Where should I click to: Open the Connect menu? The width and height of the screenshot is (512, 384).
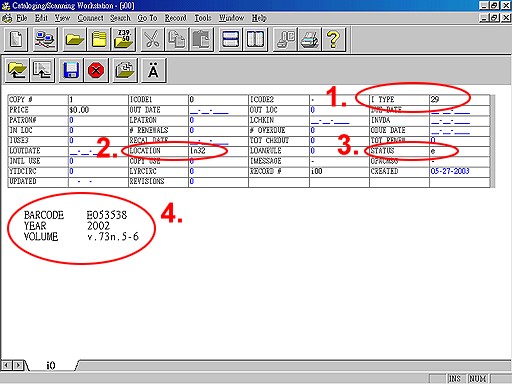tap(90, 18)
